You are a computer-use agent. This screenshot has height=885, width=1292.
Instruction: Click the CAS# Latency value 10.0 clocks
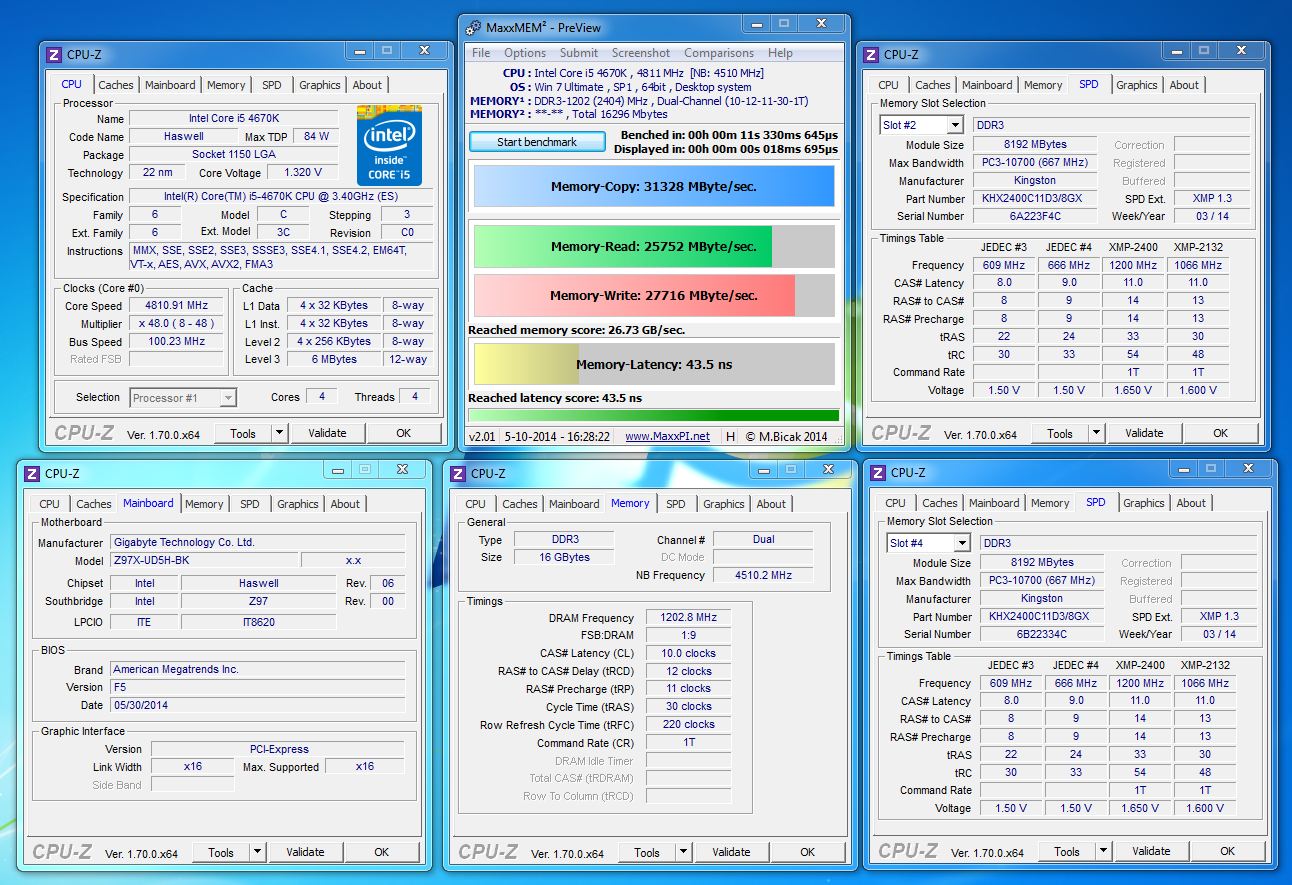click(688, 653)
